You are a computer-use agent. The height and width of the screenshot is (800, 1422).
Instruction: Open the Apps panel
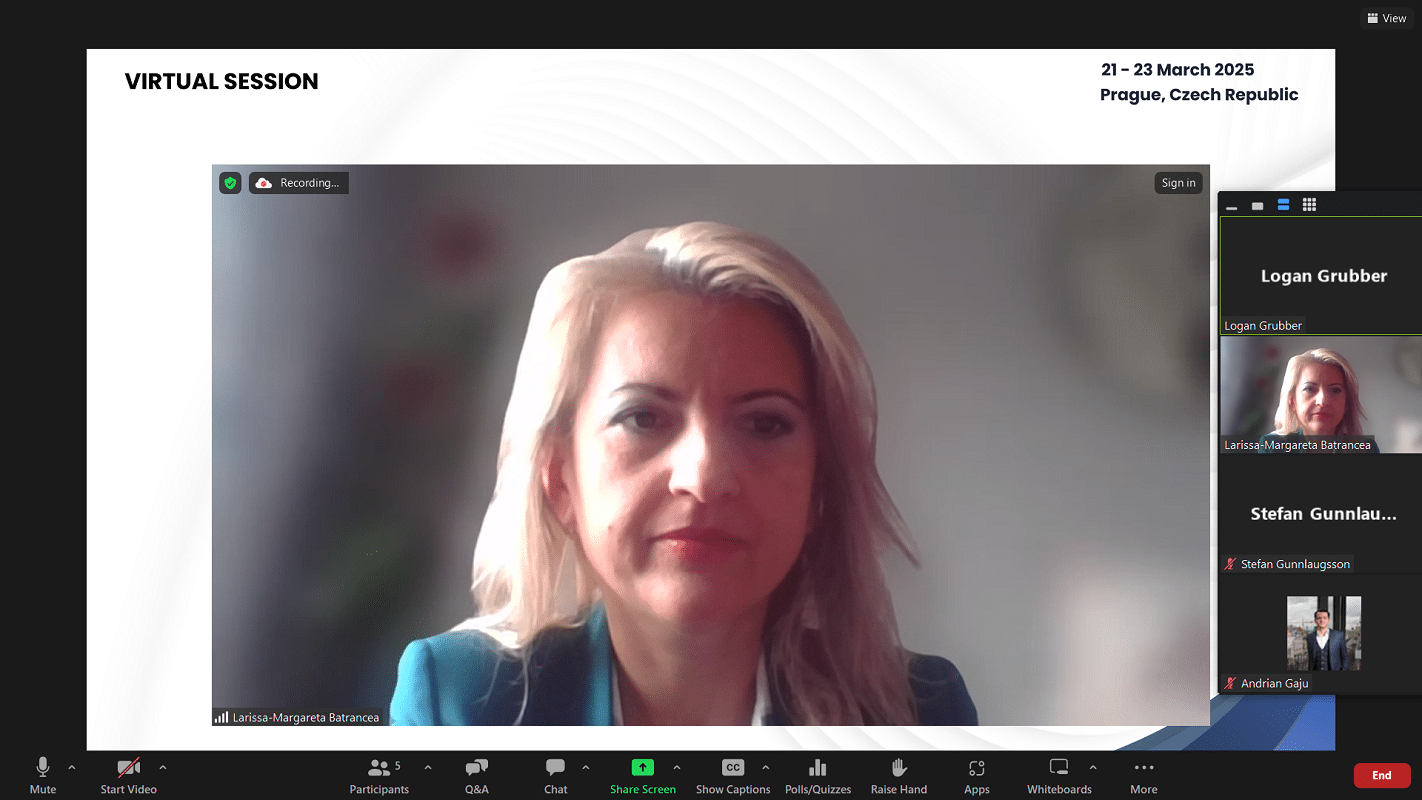pos(976,775)
